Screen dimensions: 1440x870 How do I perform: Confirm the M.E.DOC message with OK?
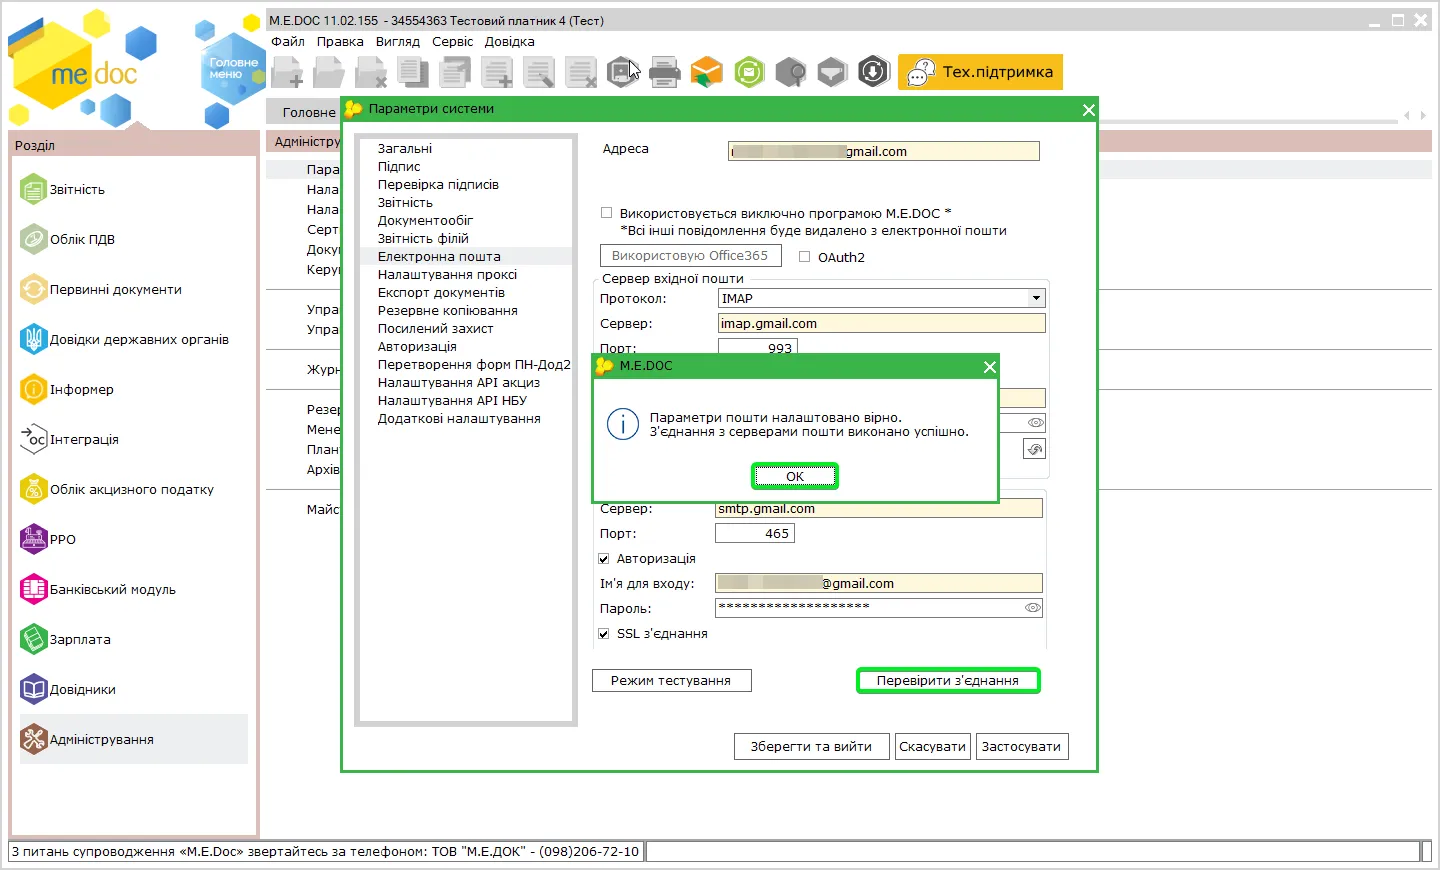[x=795, y=476]
